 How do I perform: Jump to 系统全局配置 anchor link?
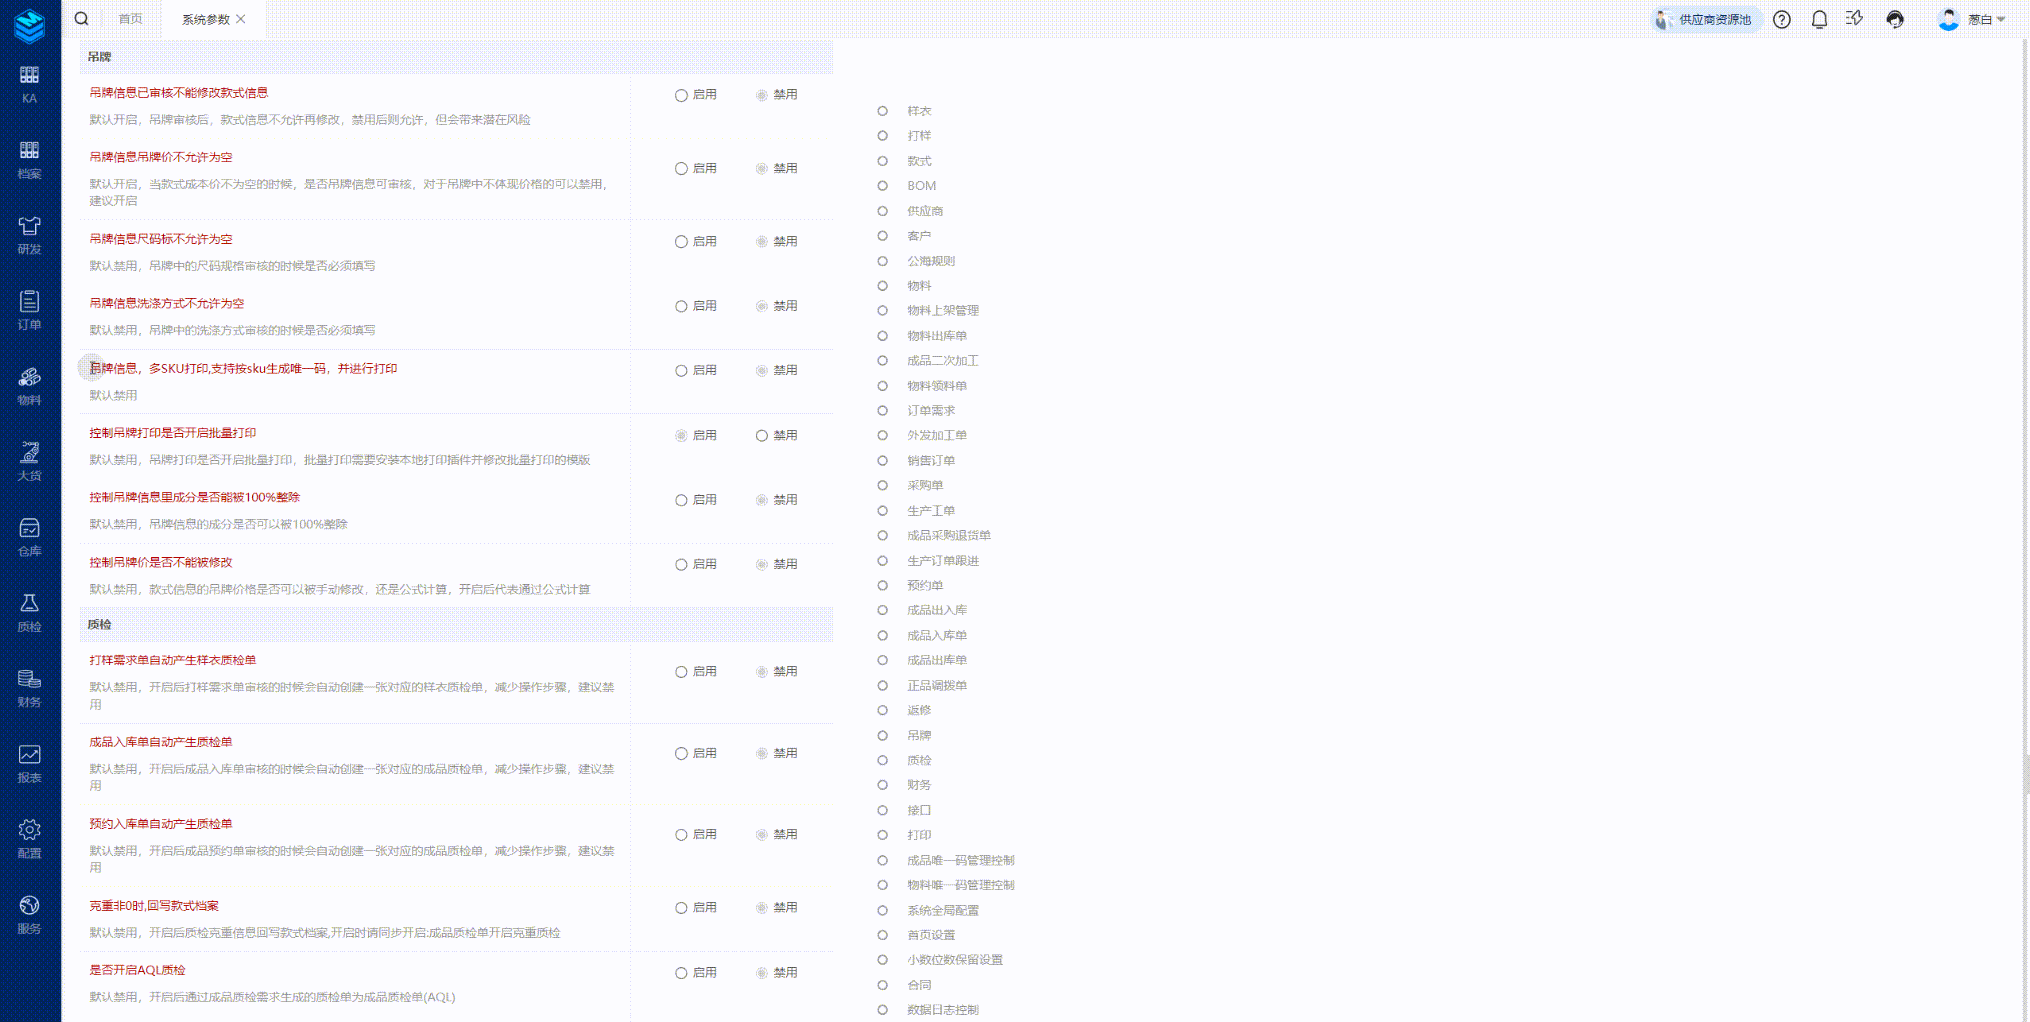(942, 911)
